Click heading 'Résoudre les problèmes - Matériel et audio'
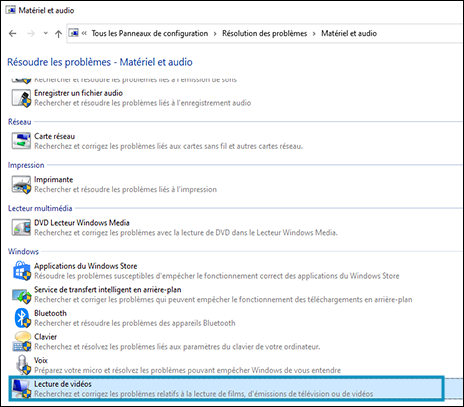This screenshot has height=407, width=464. click(100, 62)
